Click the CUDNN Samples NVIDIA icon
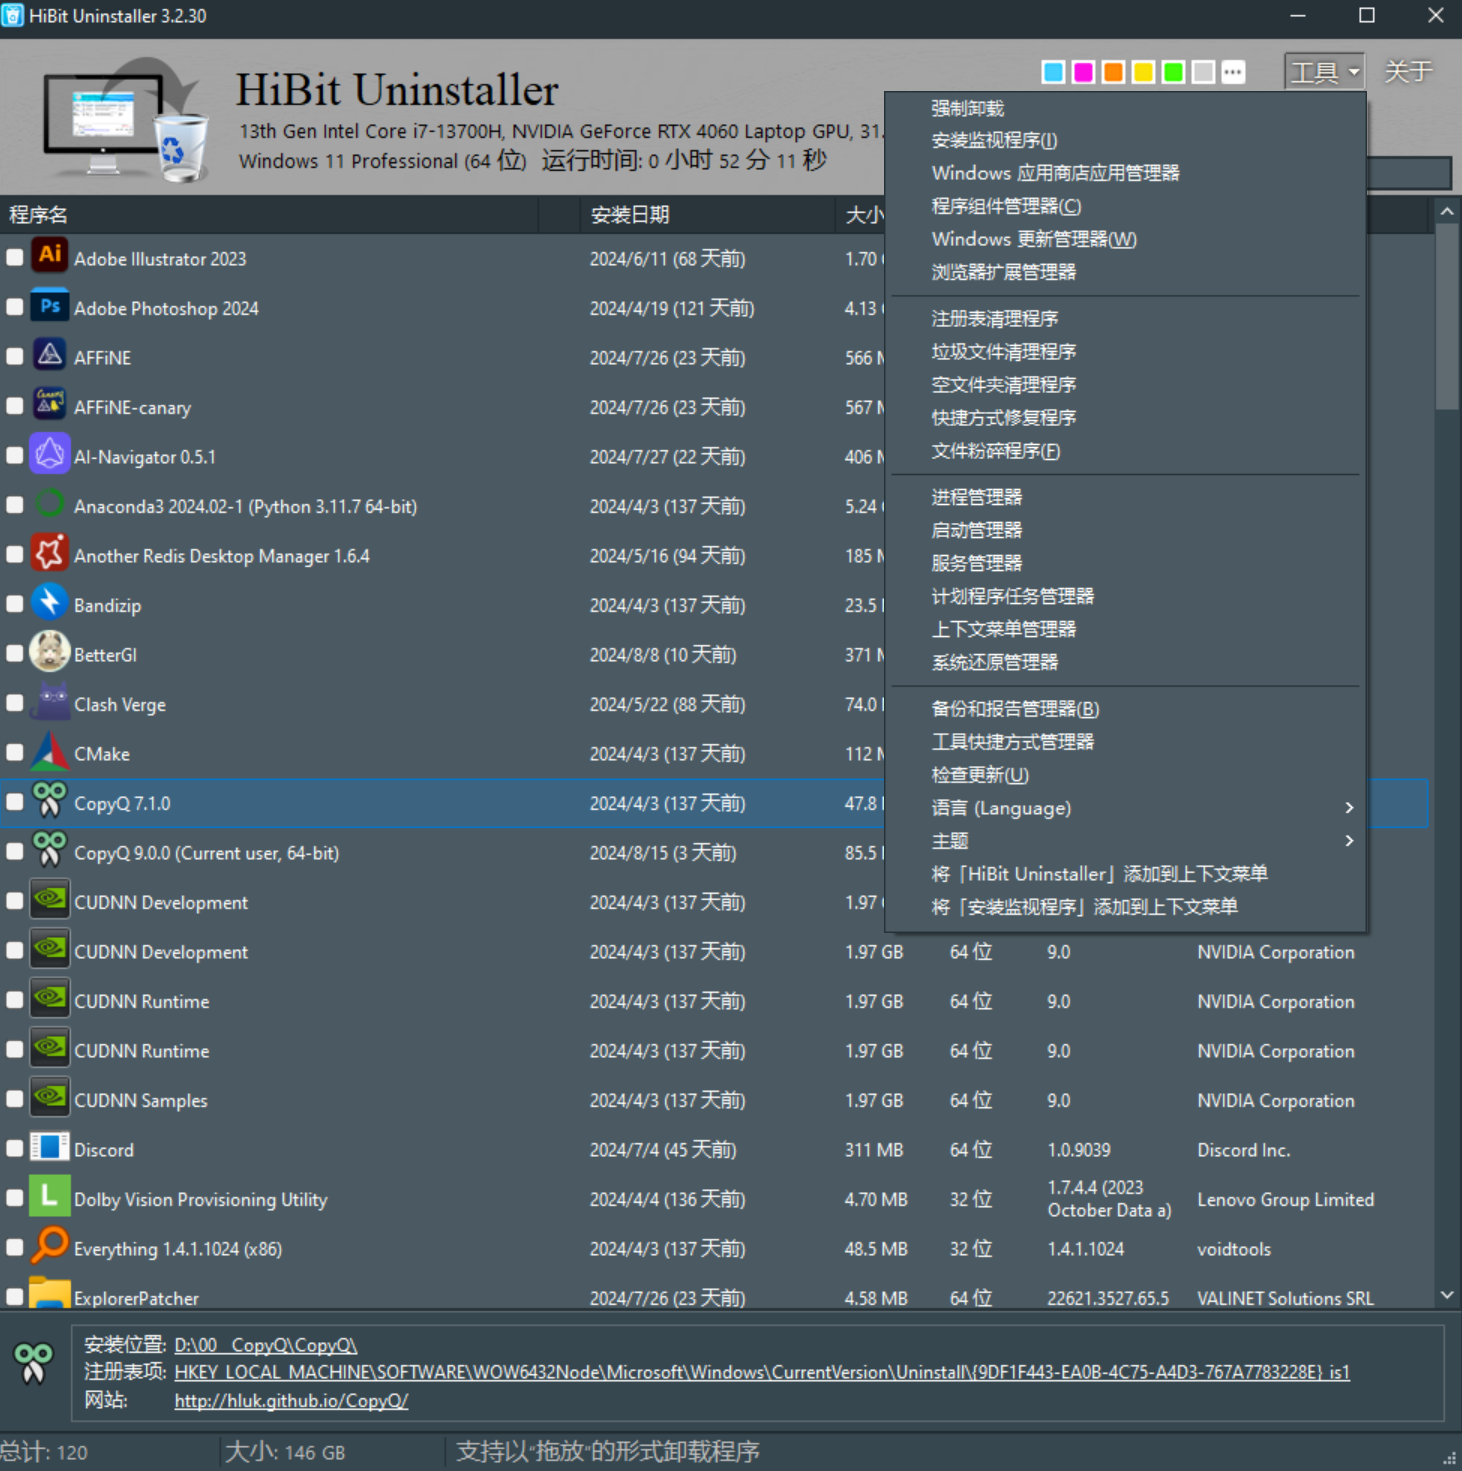The image size is (1462, 1471). (x=49, y=1099)
